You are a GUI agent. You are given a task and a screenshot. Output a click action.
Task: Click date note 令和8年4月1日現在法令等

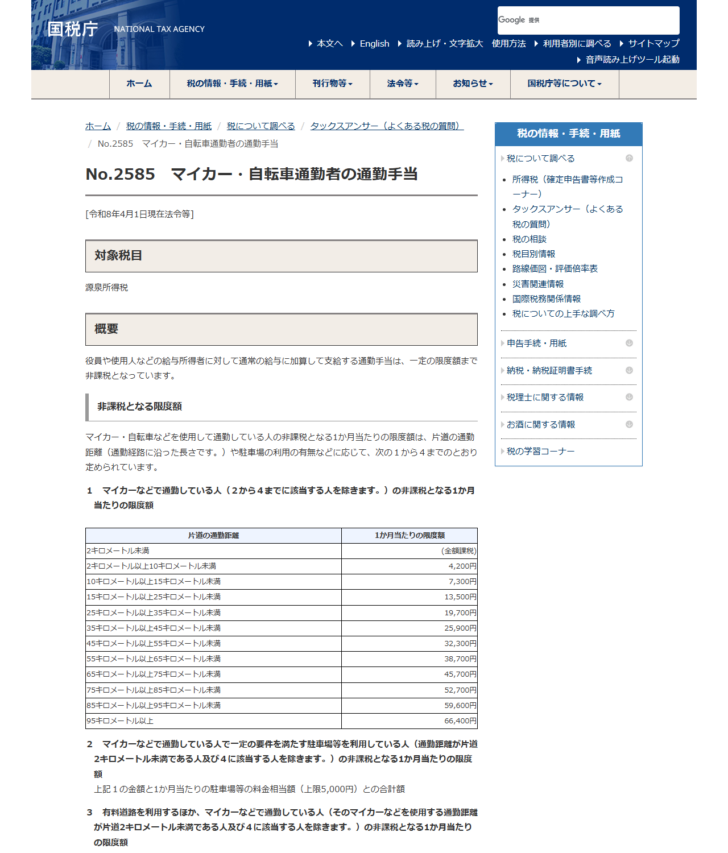tap(139, 214)
